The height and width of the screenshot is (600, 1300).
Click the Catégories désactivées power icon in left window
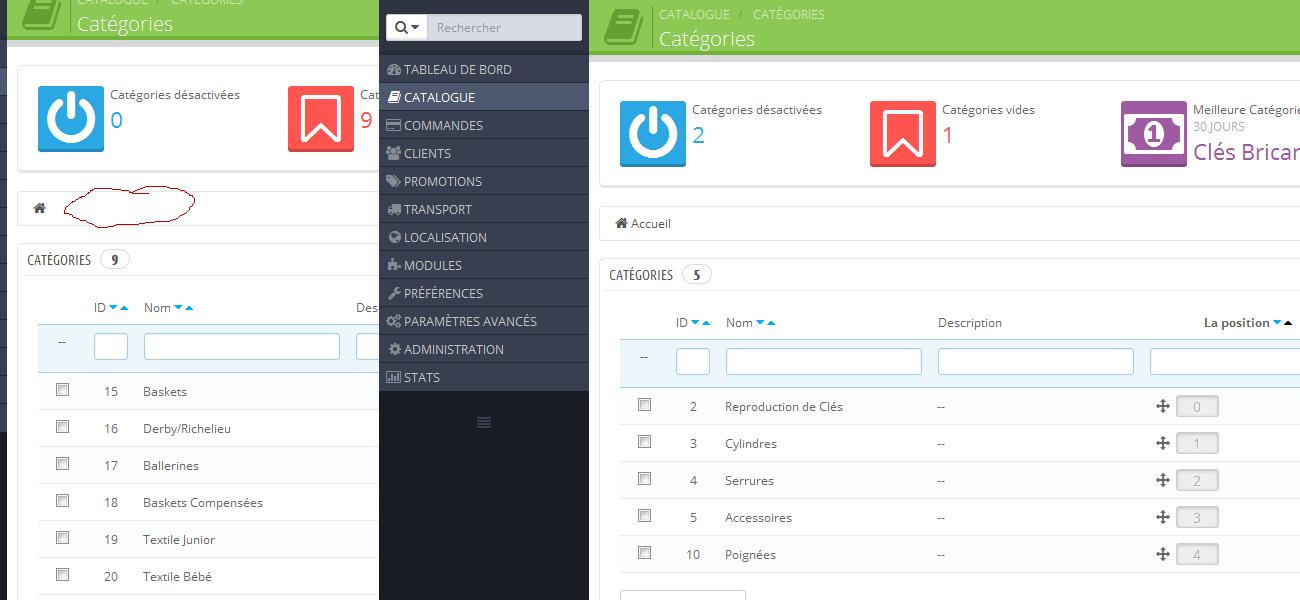tap(70, 118)
